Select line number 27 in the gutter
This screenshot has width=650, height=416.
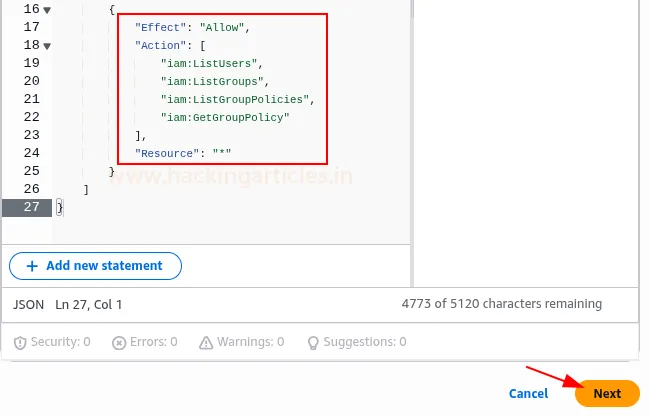(x=30, y=207)
